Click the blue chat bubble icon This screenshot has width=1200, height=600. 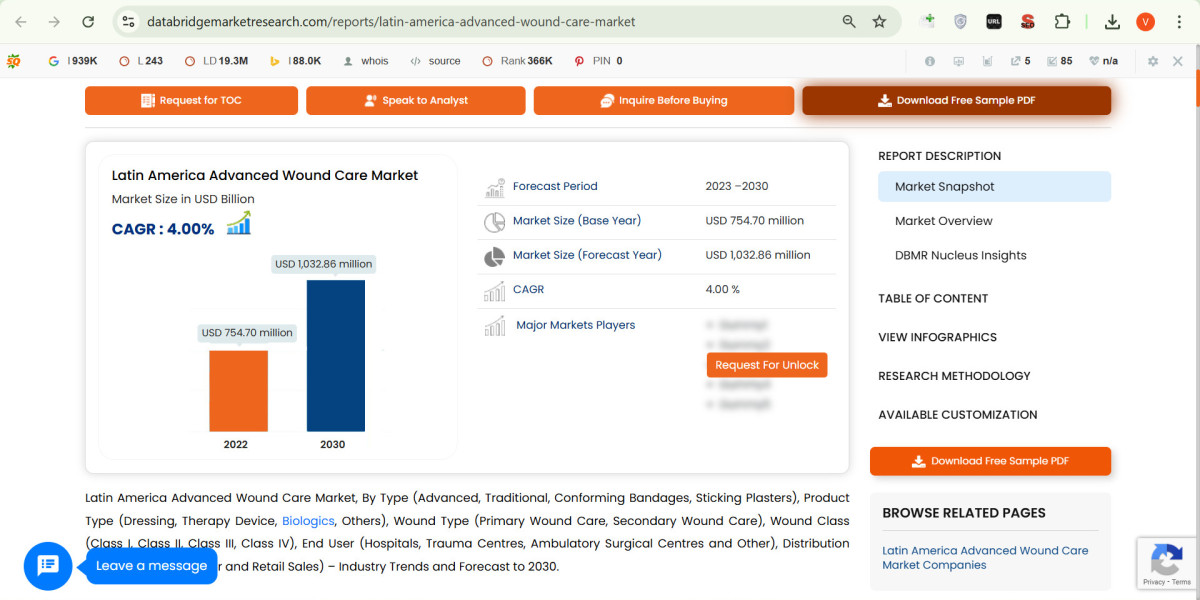click(48, 566)
